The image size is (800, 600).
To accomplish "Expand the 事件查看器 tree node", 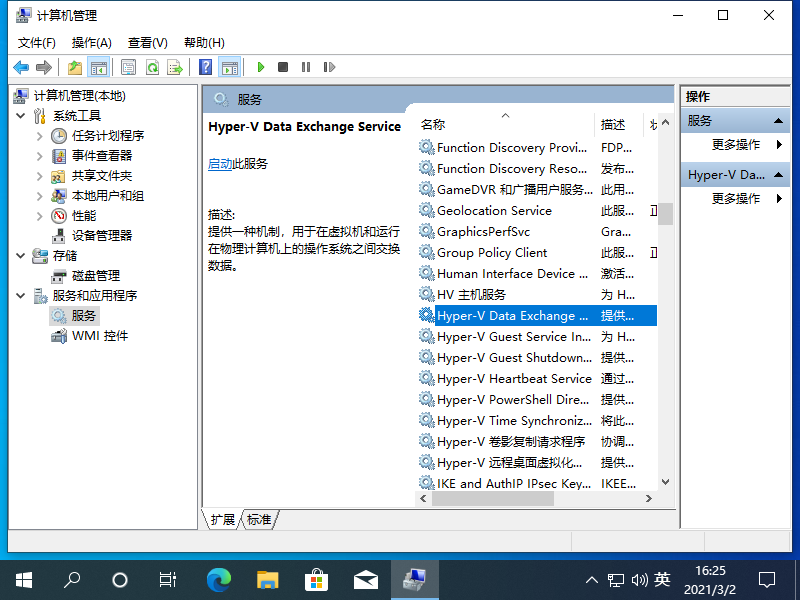I will click(41, 154).
